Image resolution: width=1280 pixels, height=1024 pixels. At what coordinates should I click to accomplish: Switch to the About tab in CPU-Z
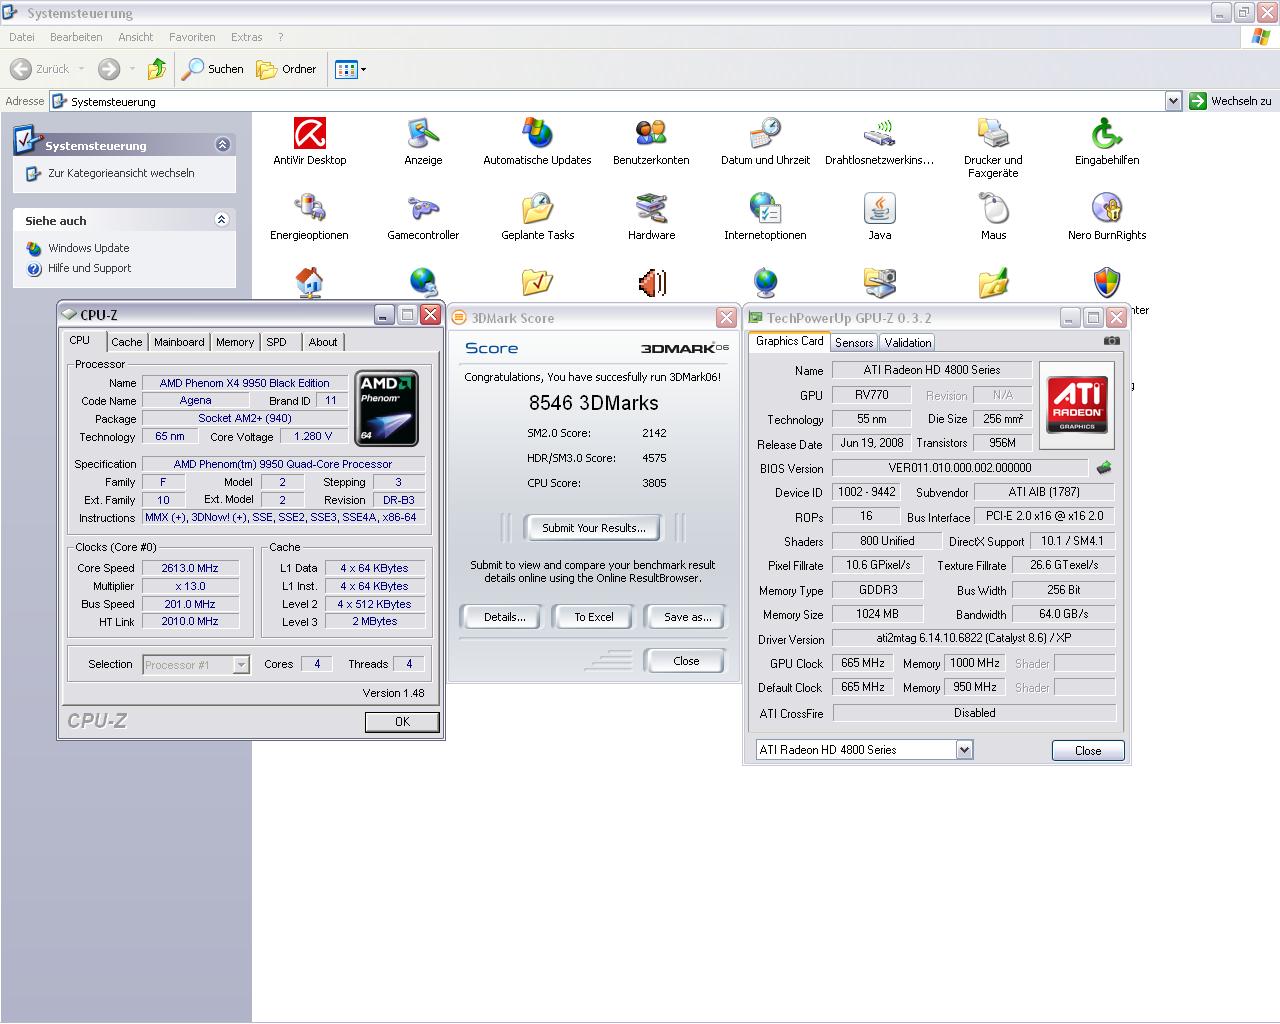(x=323, y=342)
